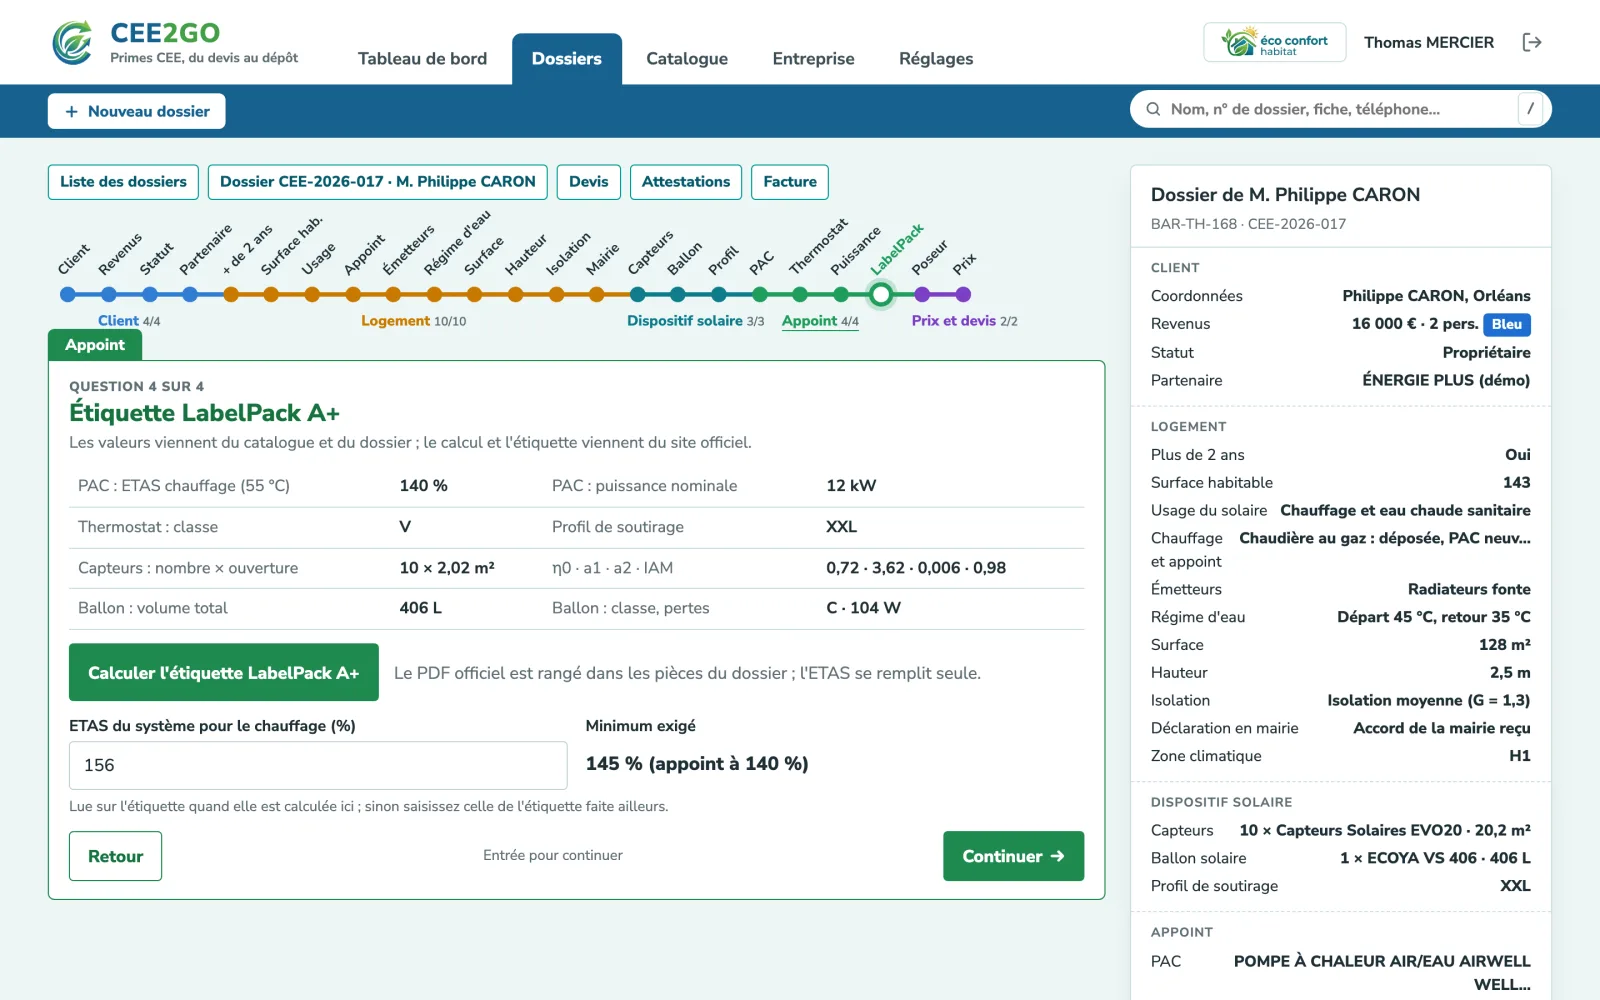Jump to the Client timeline step
This screenshot has height=1000, width=1600.
click(68, 294)
